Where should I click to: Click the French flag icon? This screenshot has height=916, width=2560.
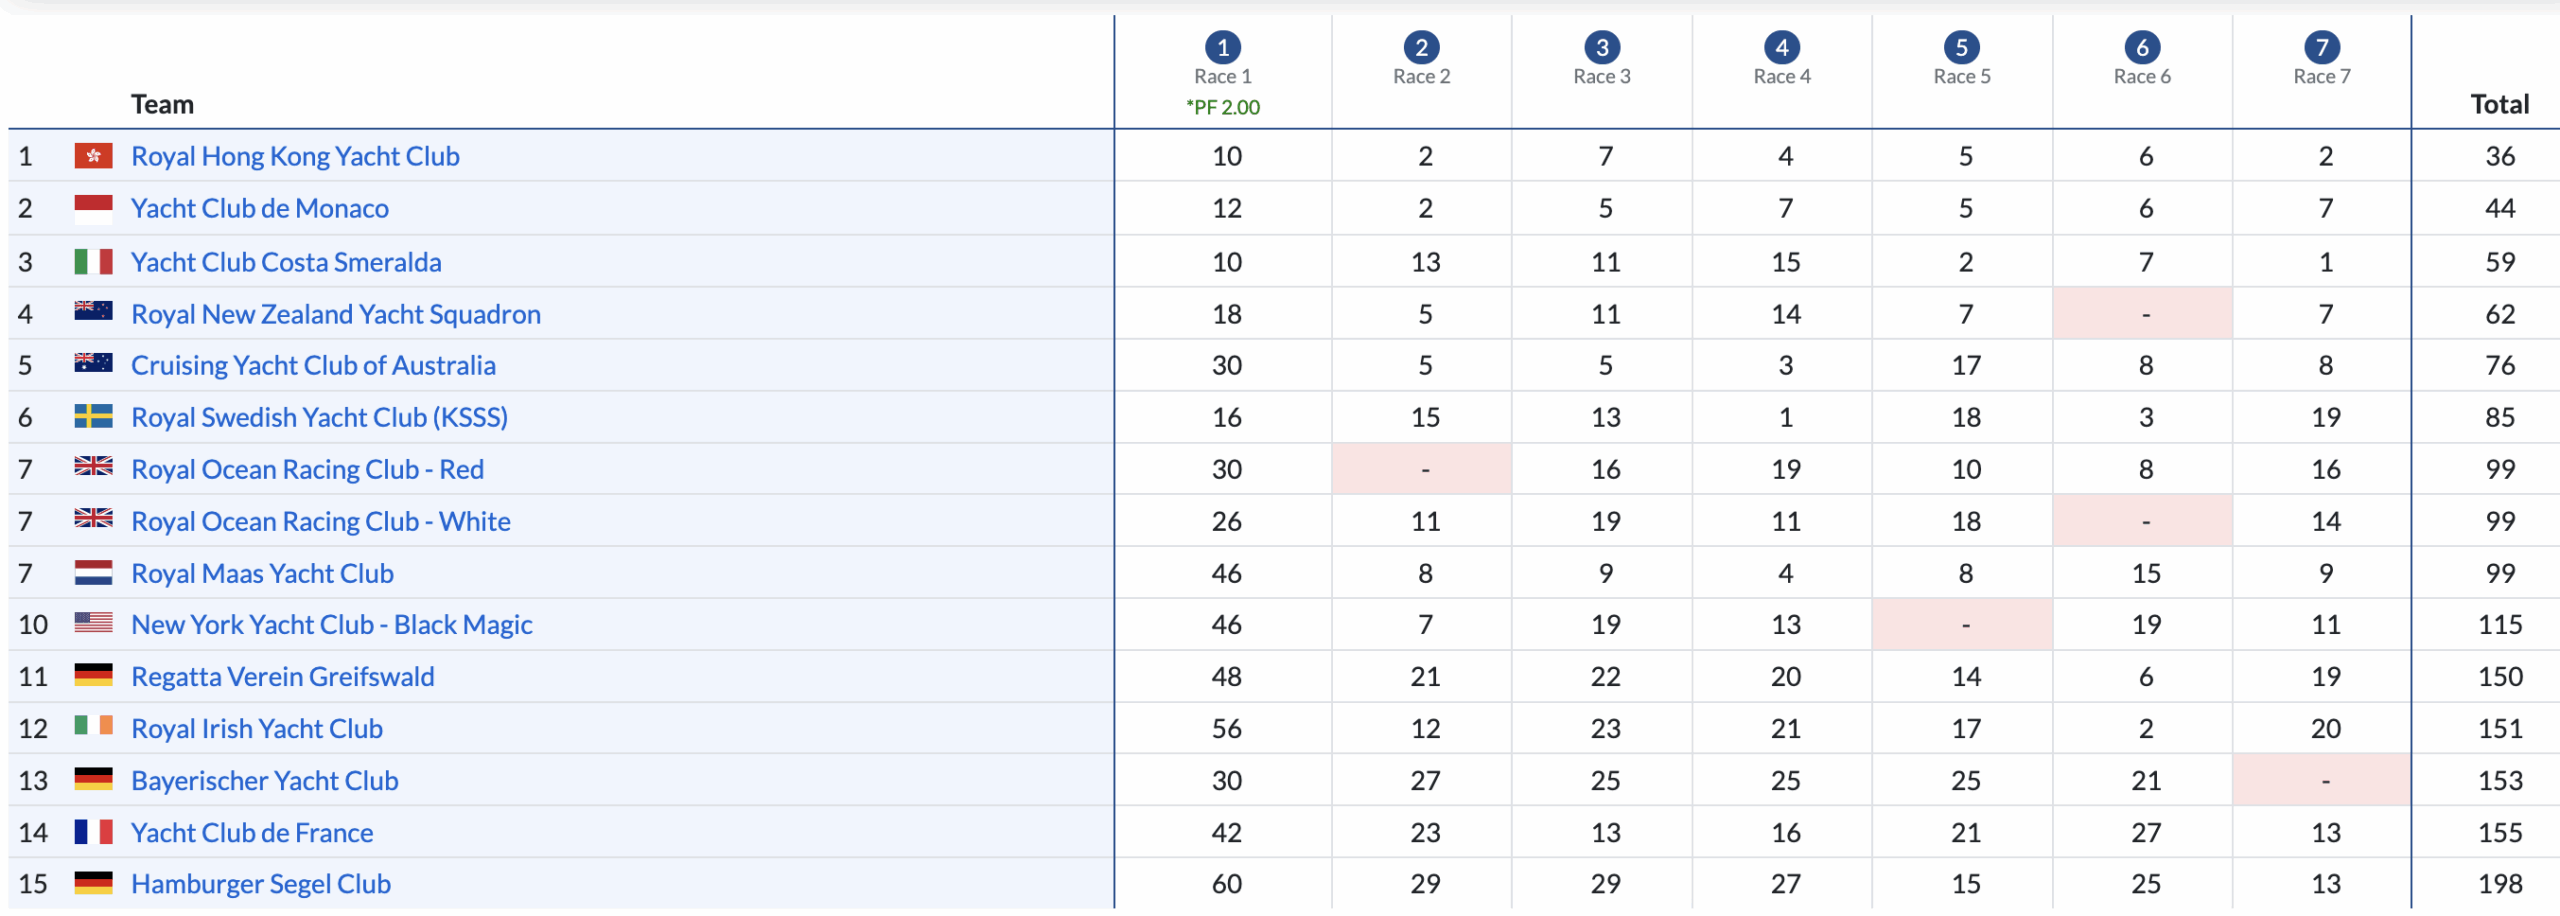click(x=93, y=832)
